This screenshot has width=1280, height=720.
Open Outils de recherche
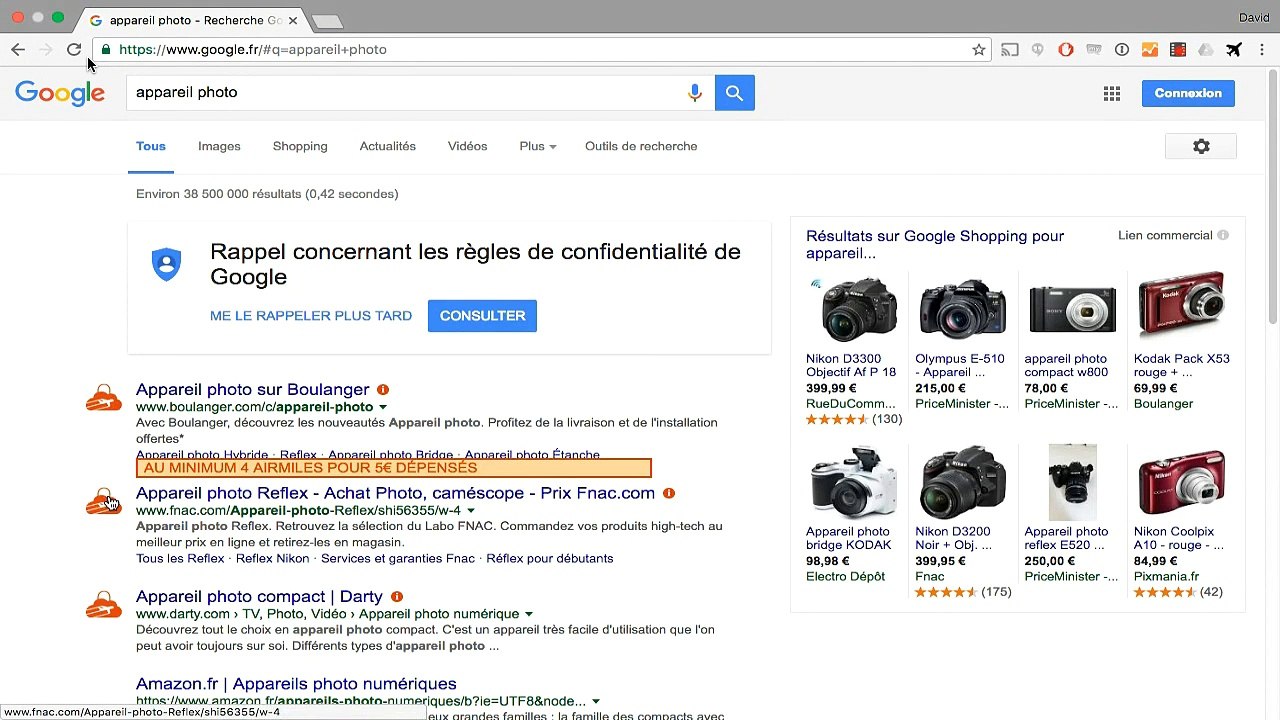(641, 146)
